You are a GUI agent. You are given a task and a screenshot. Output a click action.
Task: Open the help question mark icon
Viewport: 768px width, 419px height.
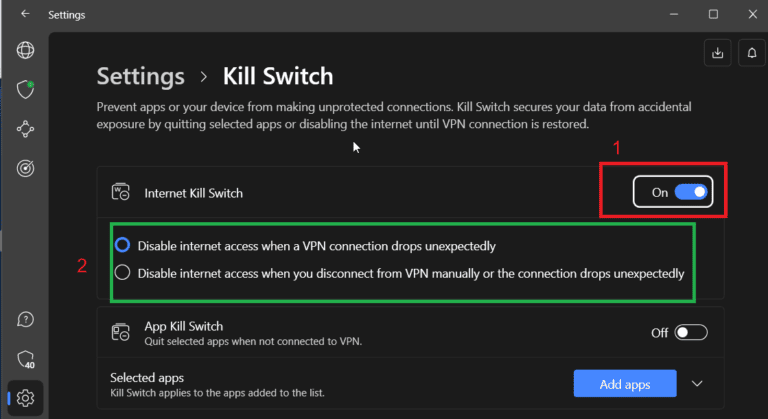25,320
